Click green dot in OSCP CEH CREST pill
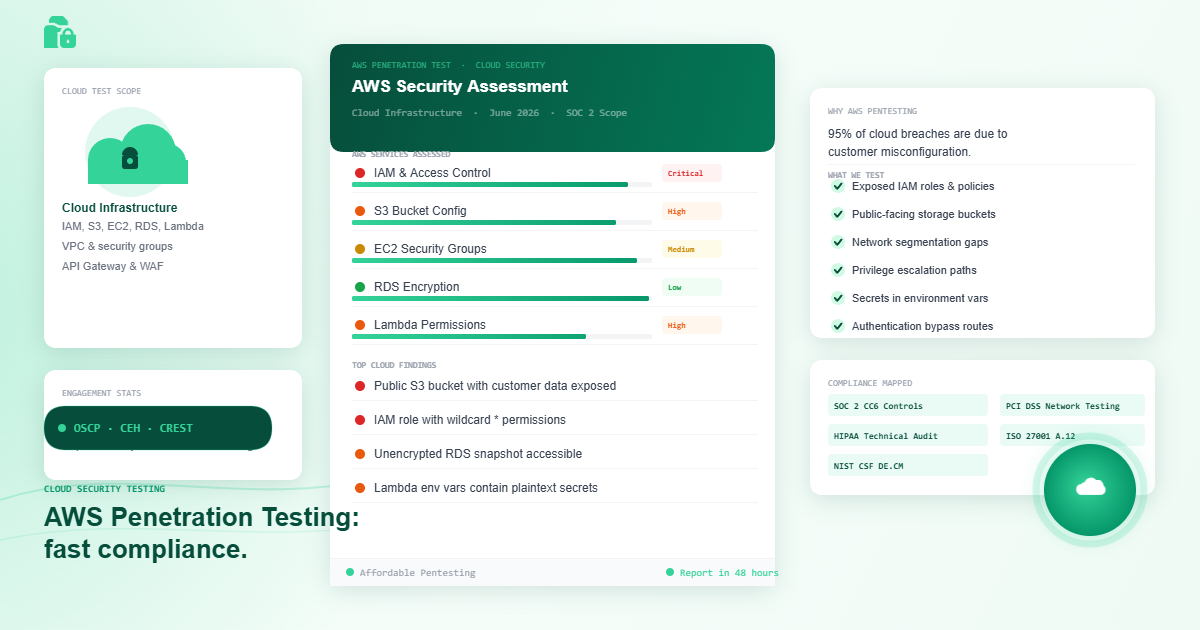The height and width of the screenshot is (630, 1200). 62,428
